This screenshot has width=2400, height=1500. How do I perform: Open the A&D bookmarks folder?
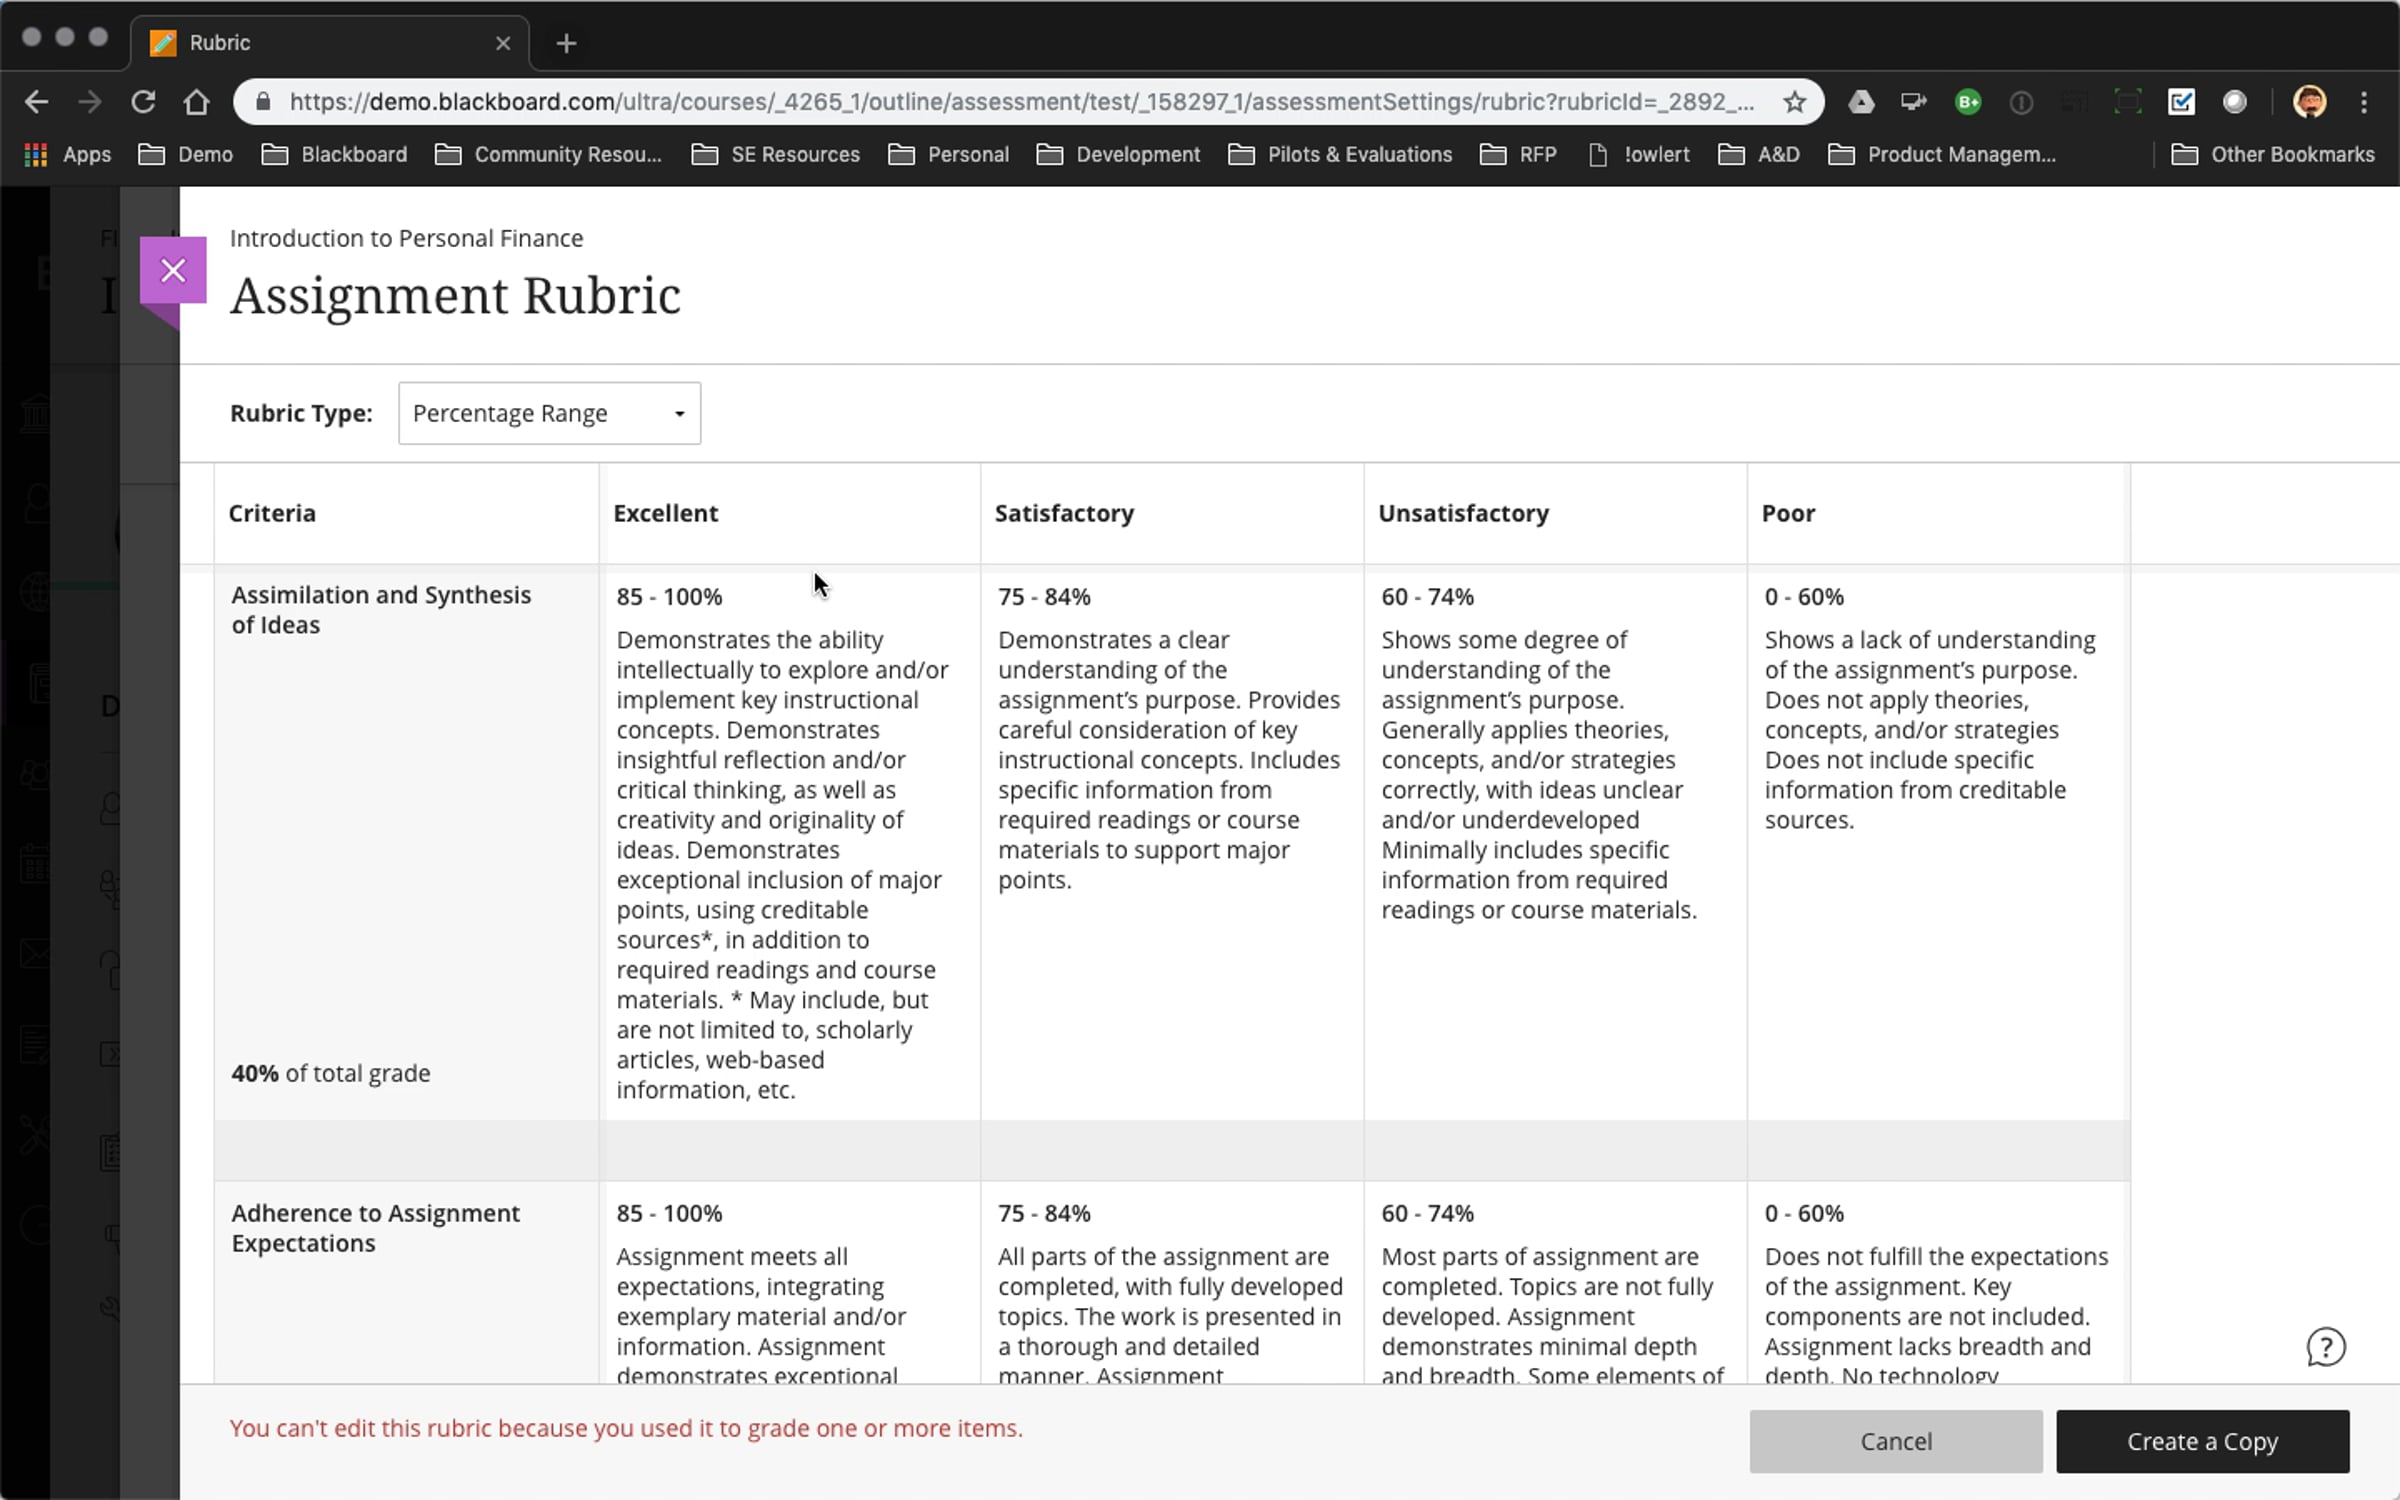[1759, 154]
